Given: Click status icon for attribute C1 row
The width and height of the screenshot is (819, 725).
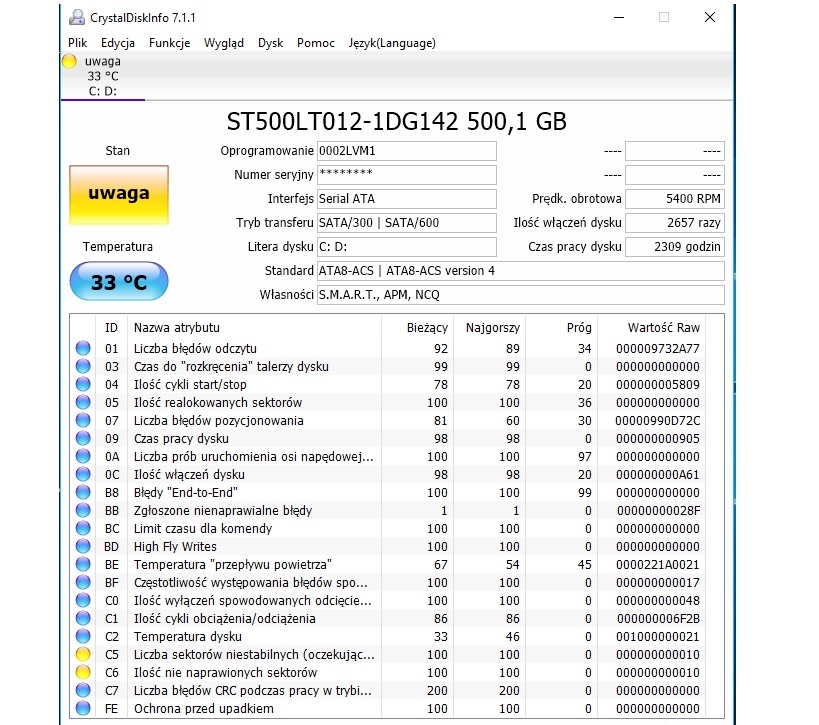Looking at the screenshot, I should tap(83, 618).
